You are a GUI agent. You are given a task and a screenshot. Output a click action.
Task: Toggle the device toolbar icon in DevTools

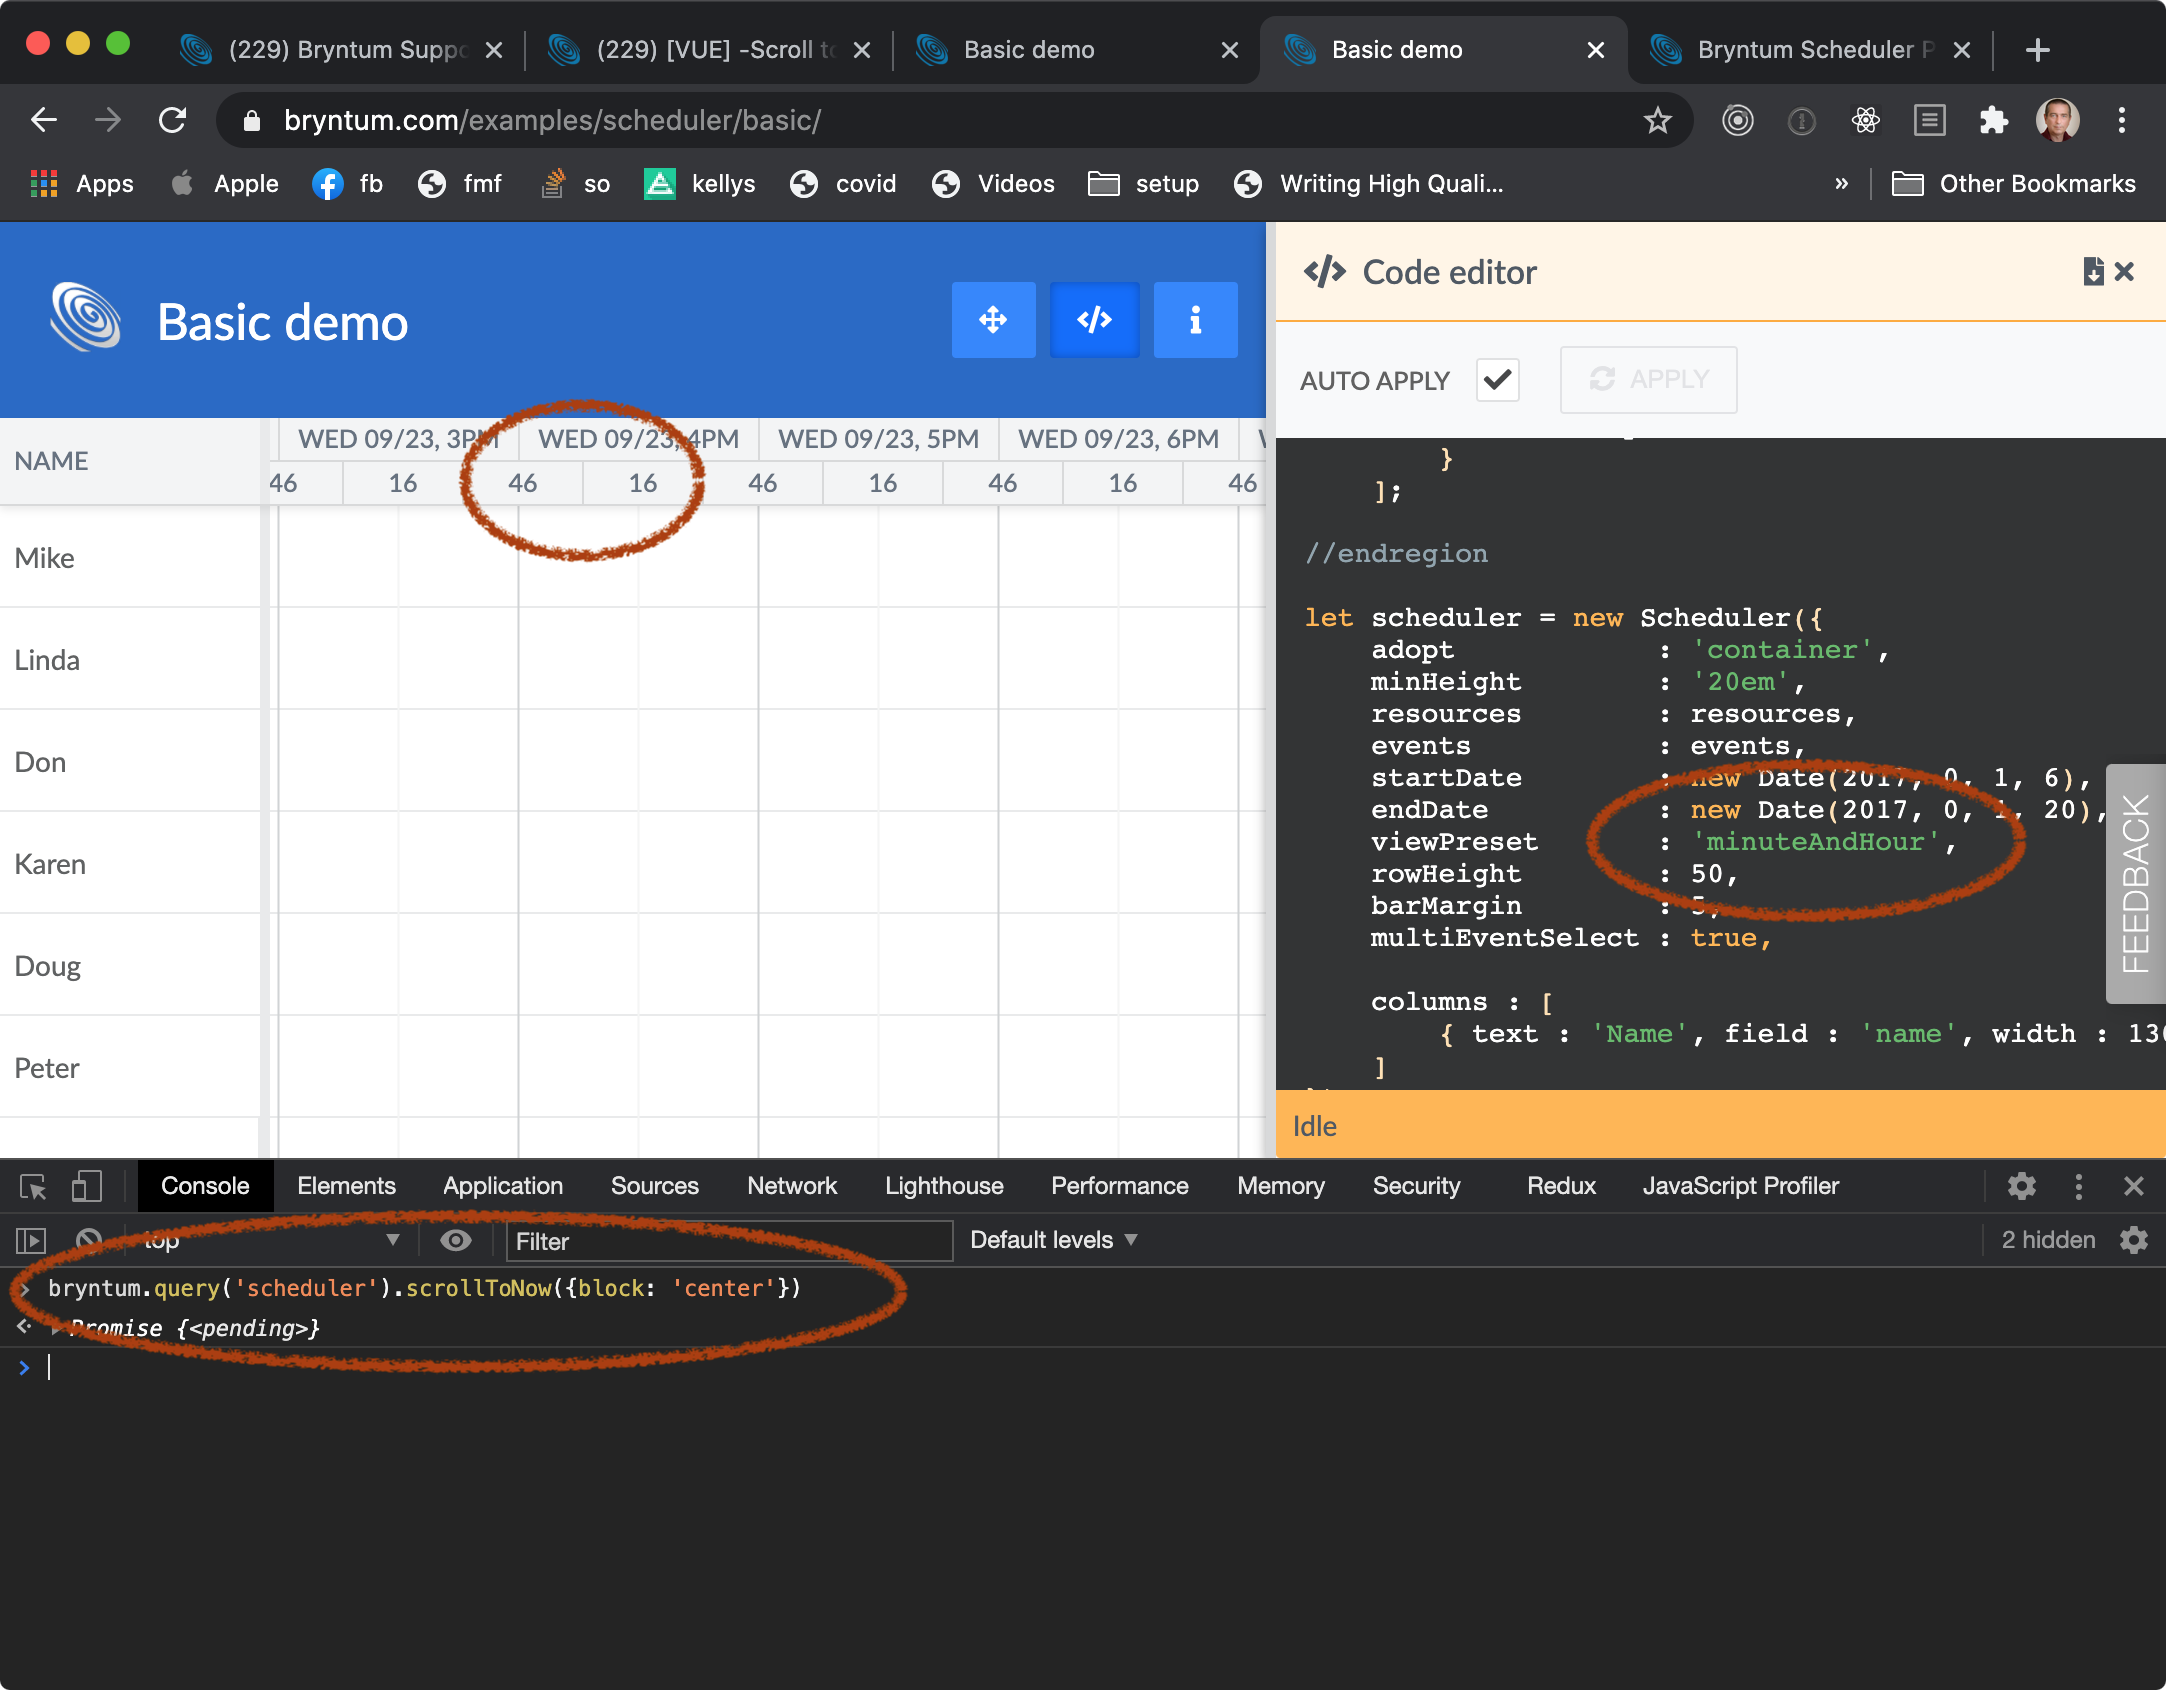click(86, 1186)
